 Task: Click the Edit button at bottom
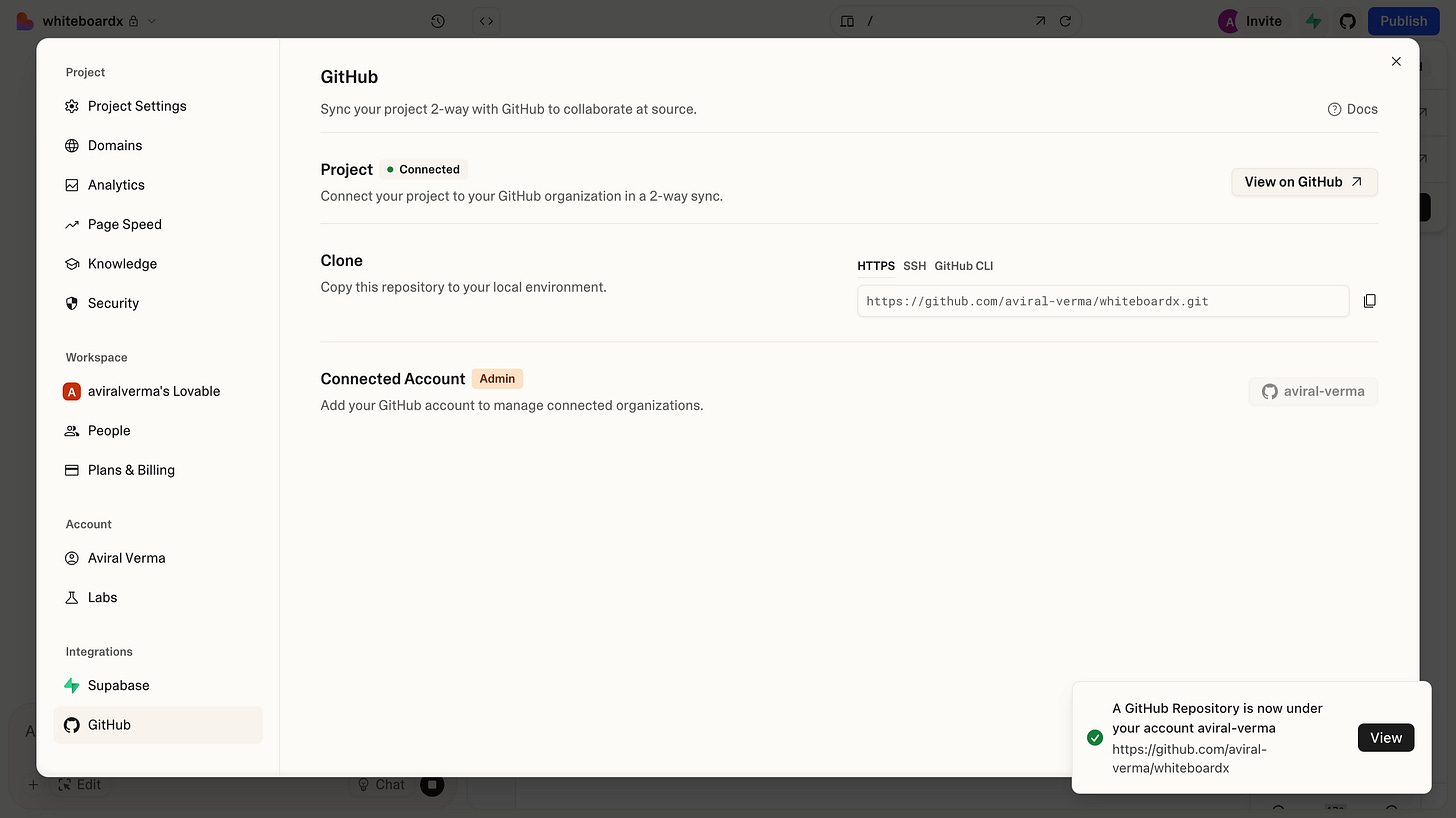tap(80, 785)
